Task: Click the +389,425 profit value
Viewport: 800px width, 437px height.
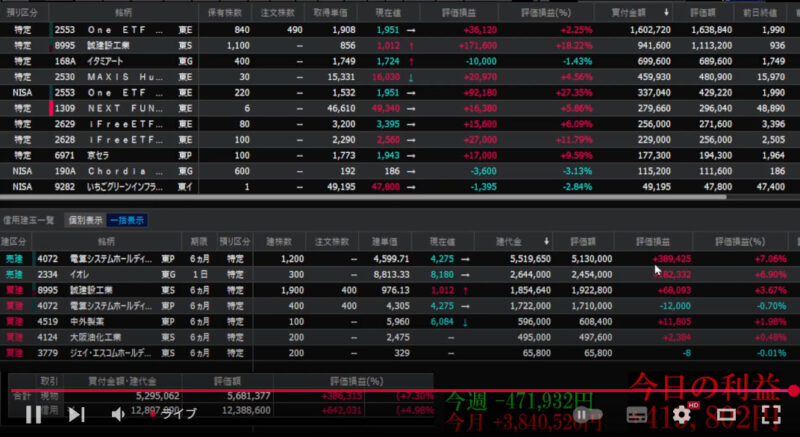Action: point(672,259)
